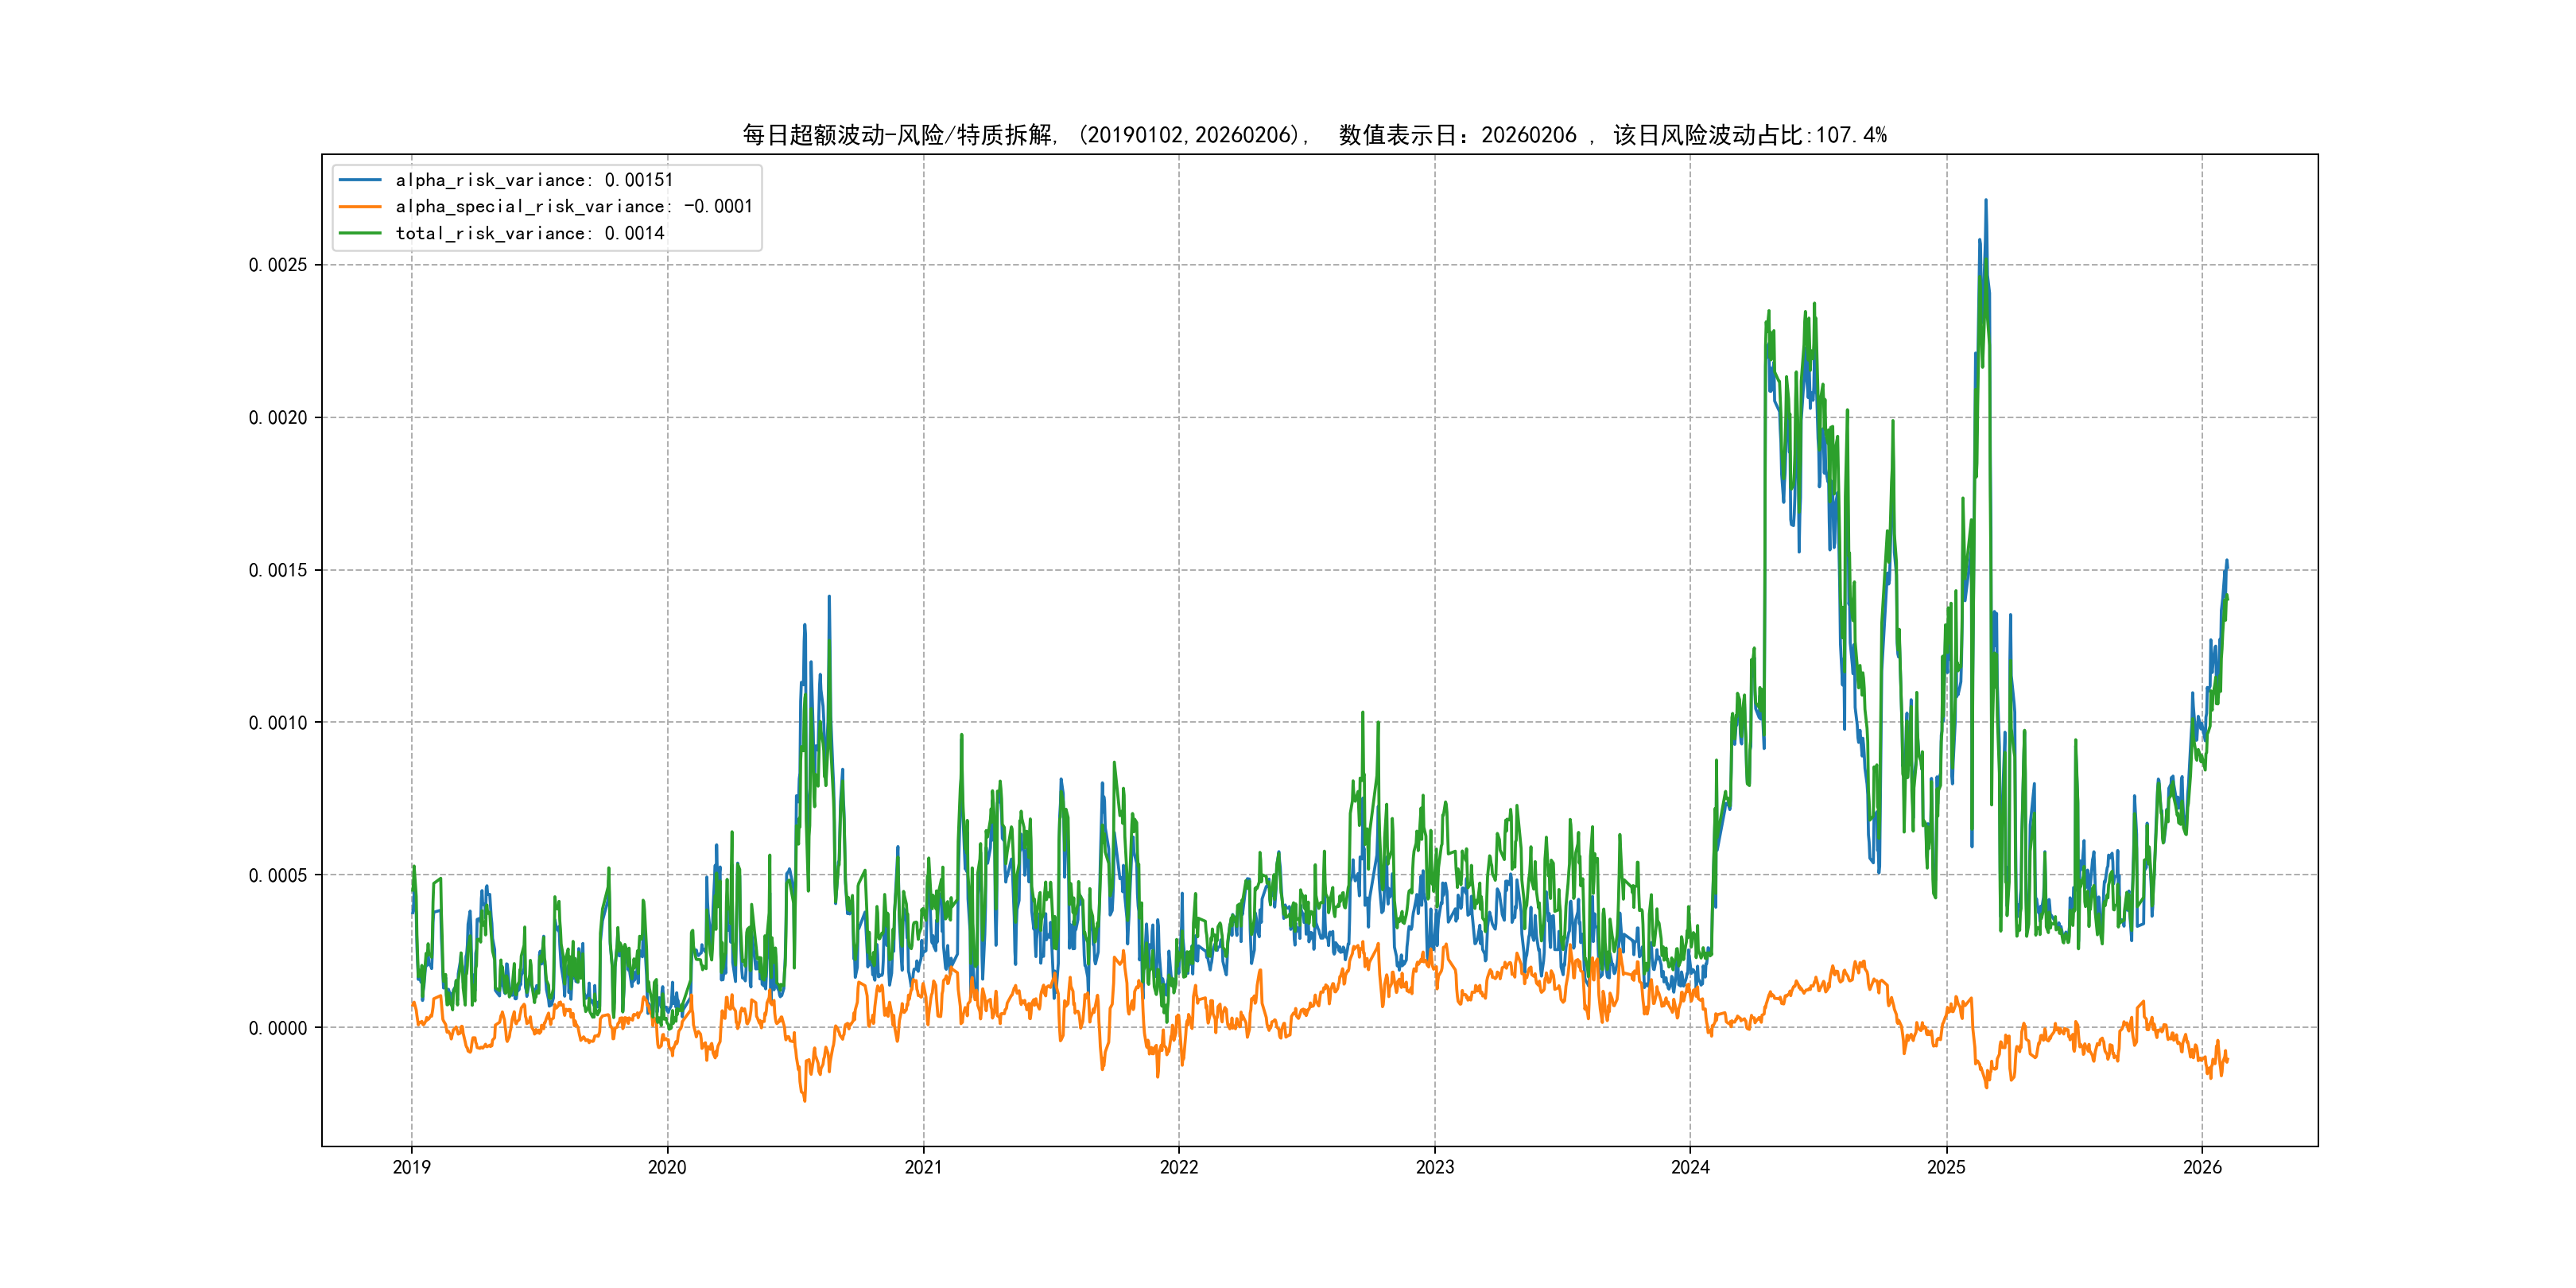Click the 0.0025 y-axis tick label
This screenshot has width=2576, height=1288.
[277, 265]
